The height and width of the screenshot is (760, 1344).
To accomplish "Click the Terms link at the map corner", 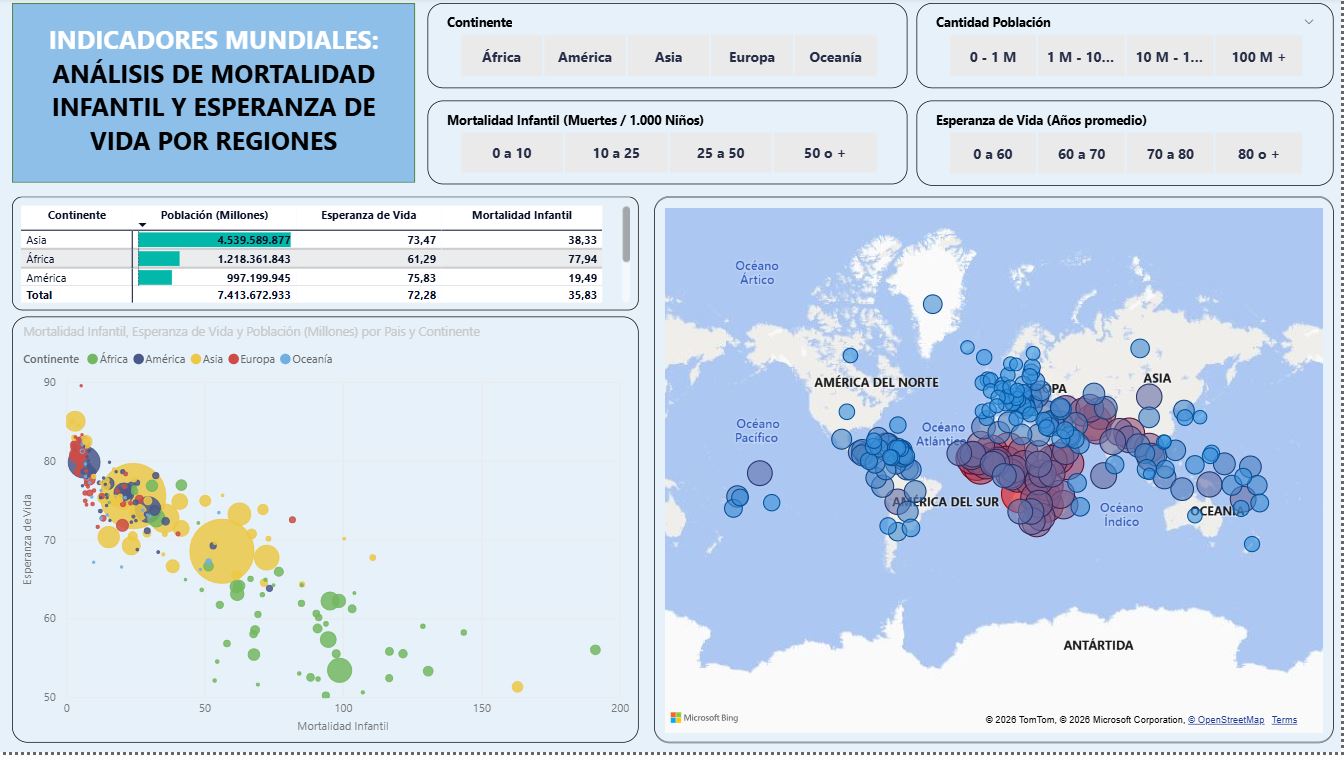I will click(x=1285, y=719).
